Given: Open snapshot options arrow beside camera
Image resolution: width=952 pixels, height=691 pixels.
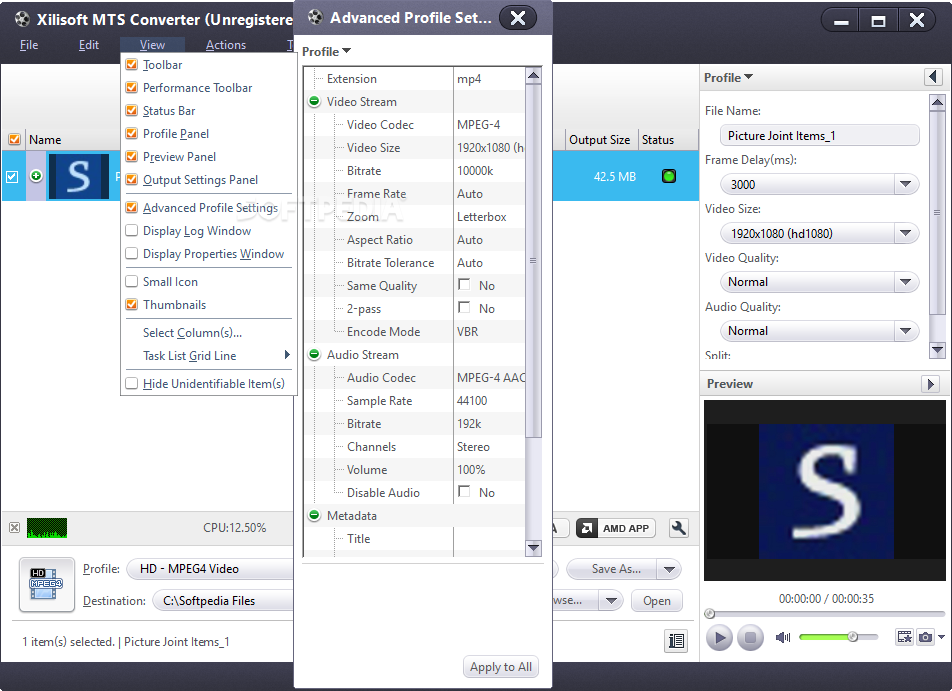Looking at the screenshot, I should [941, 637].
